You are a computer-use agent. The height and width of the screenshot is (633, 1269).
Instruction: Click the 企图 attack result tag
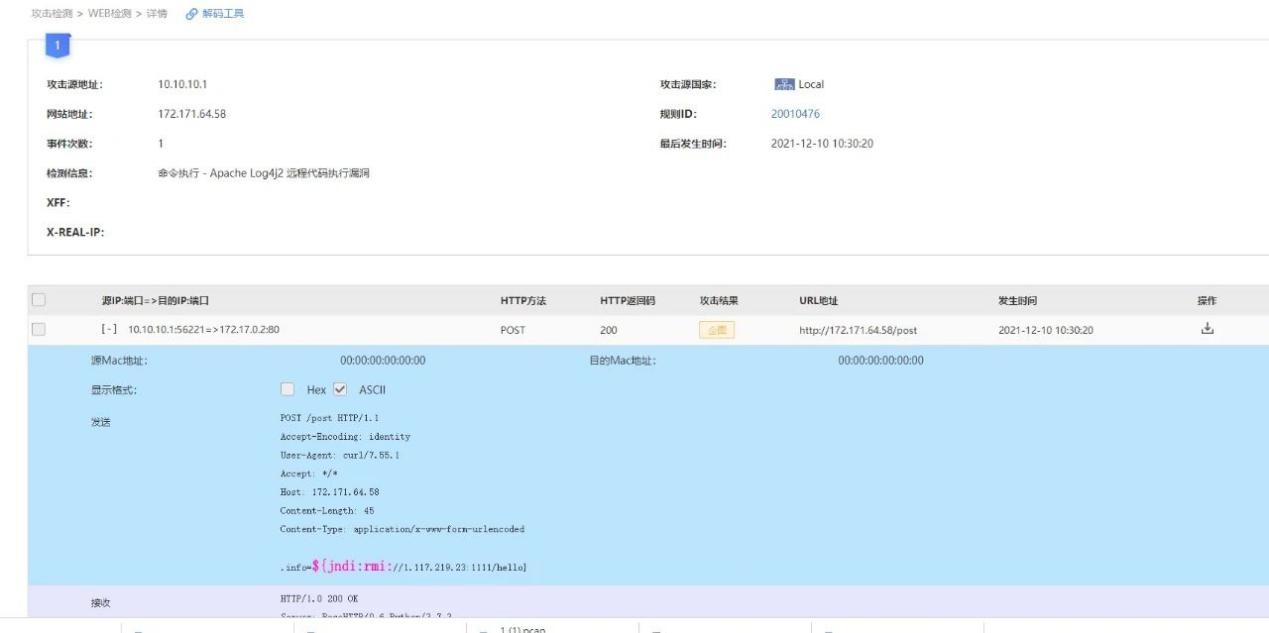[716, 330]
